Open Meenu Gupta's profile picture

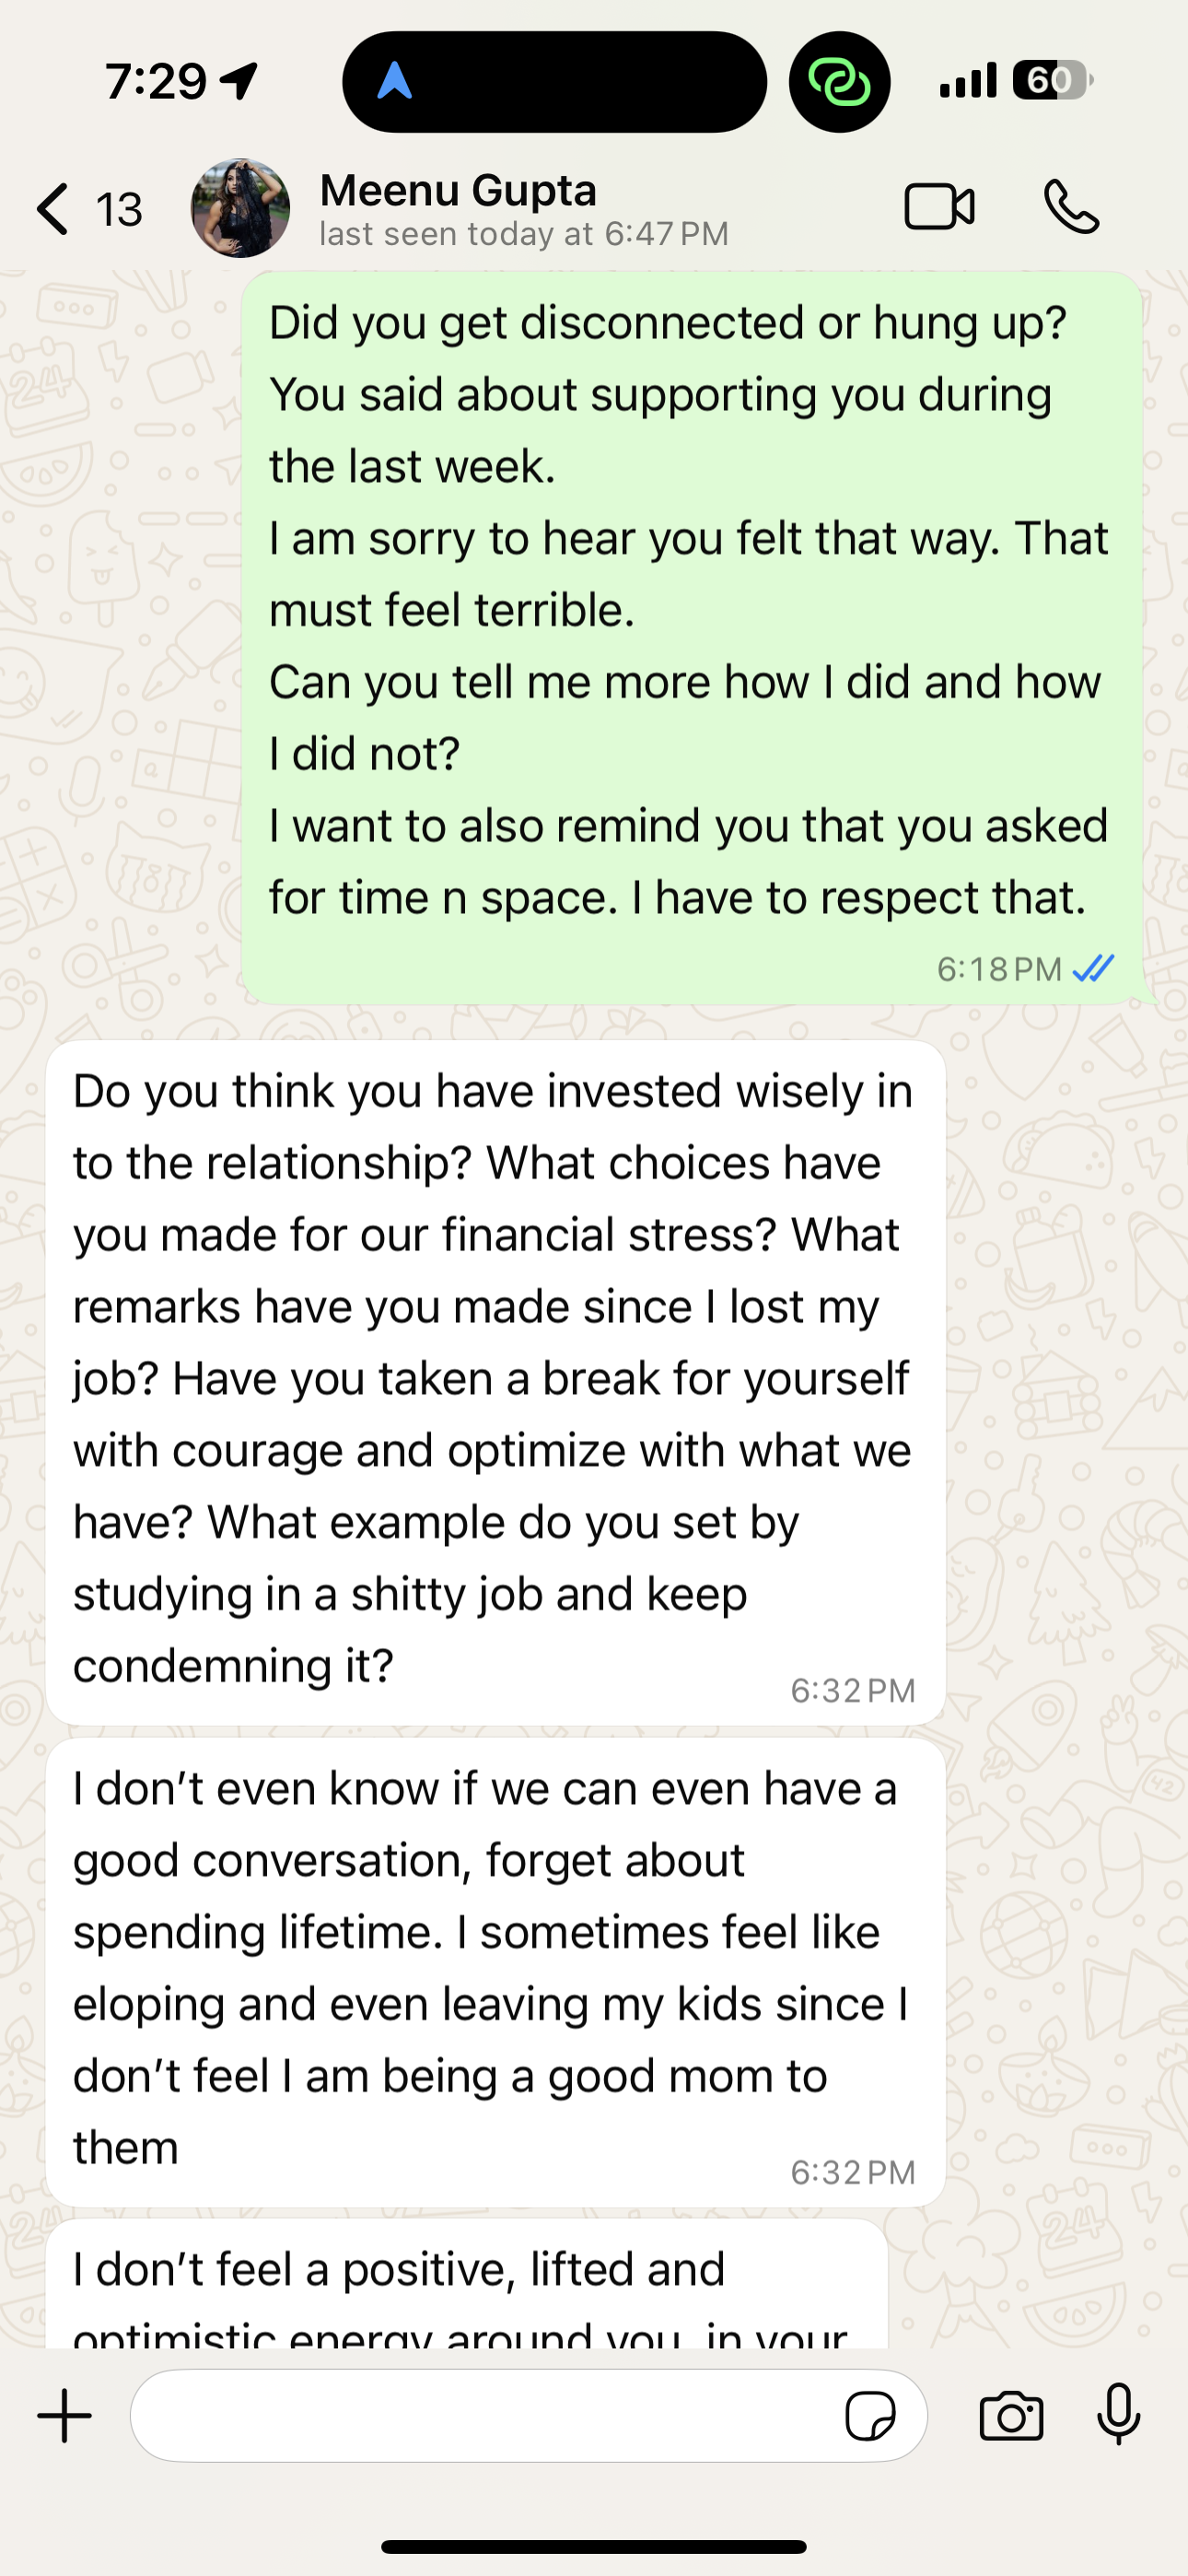[240, 208]
